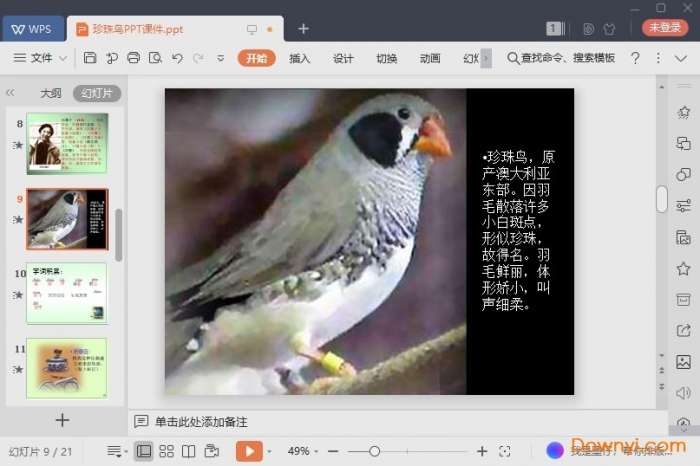Viewport: 700px width, 466px height.
Task: Start slideshow with orange play button
Action: tap(249, 451)
